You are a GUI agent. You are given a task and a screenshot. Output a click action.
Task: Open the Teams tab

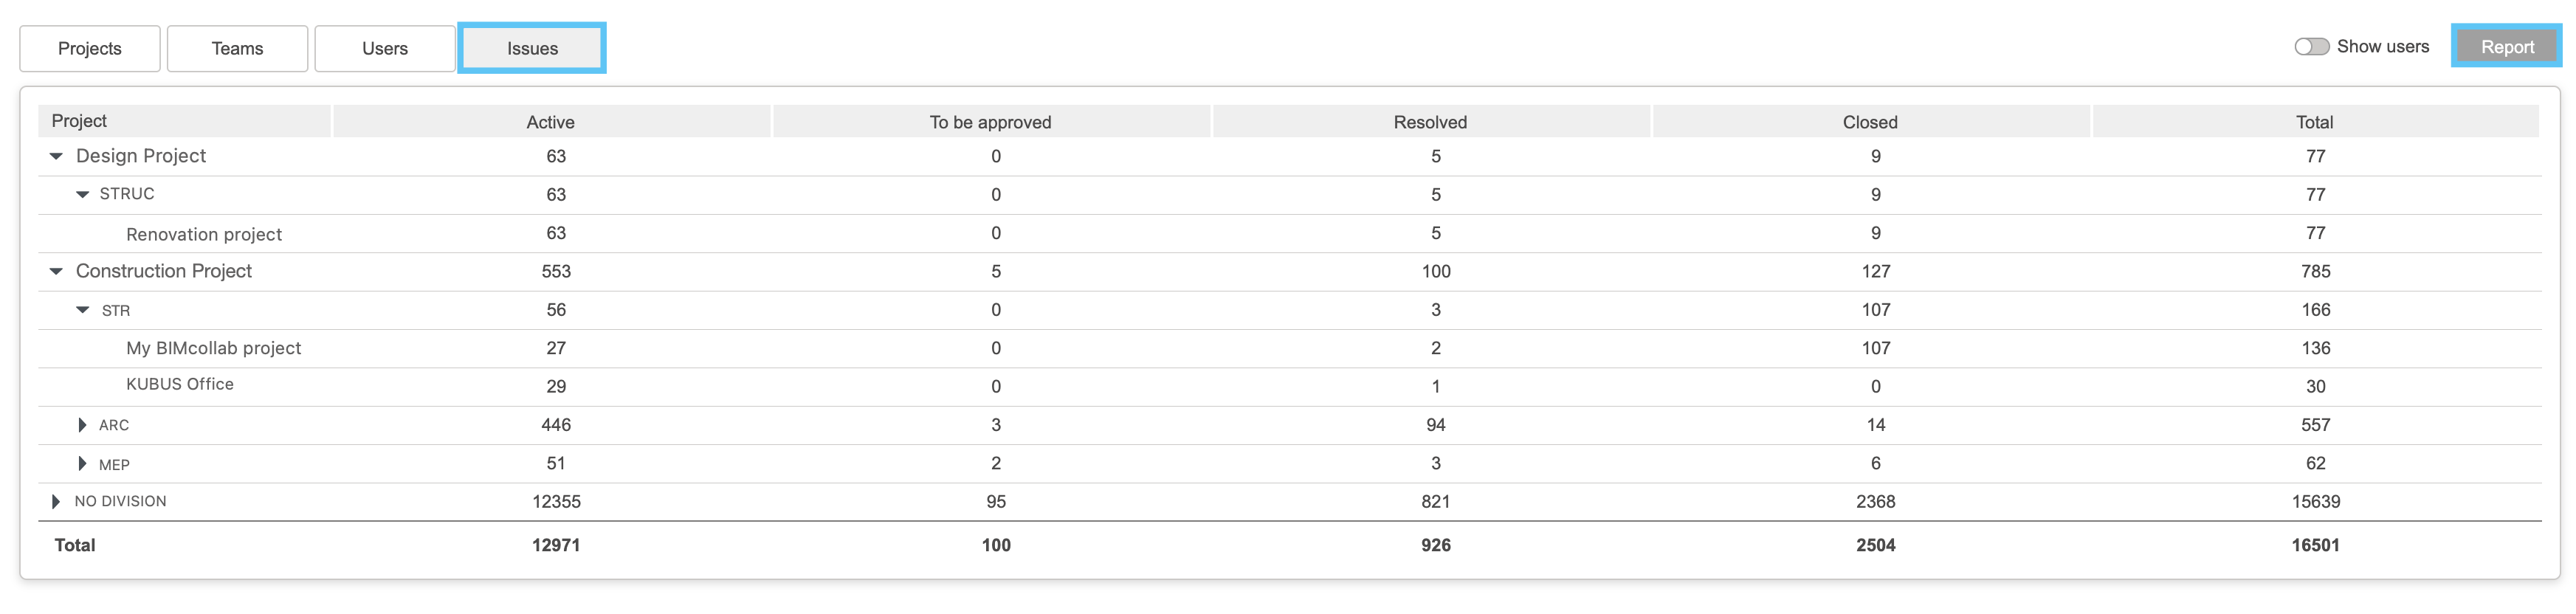coord(237,49)
